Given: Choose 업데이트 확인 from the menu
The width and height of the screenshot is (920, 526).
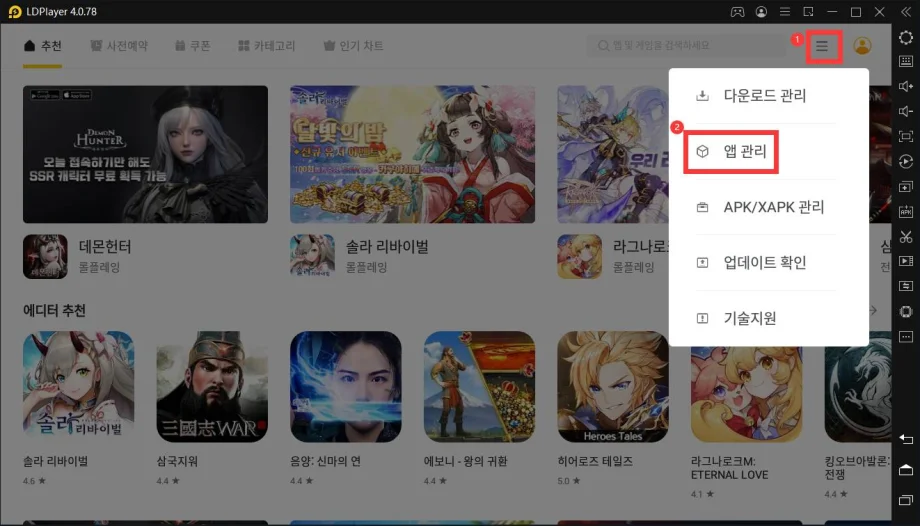Looking at the screenshot, I should click(765, 262).
